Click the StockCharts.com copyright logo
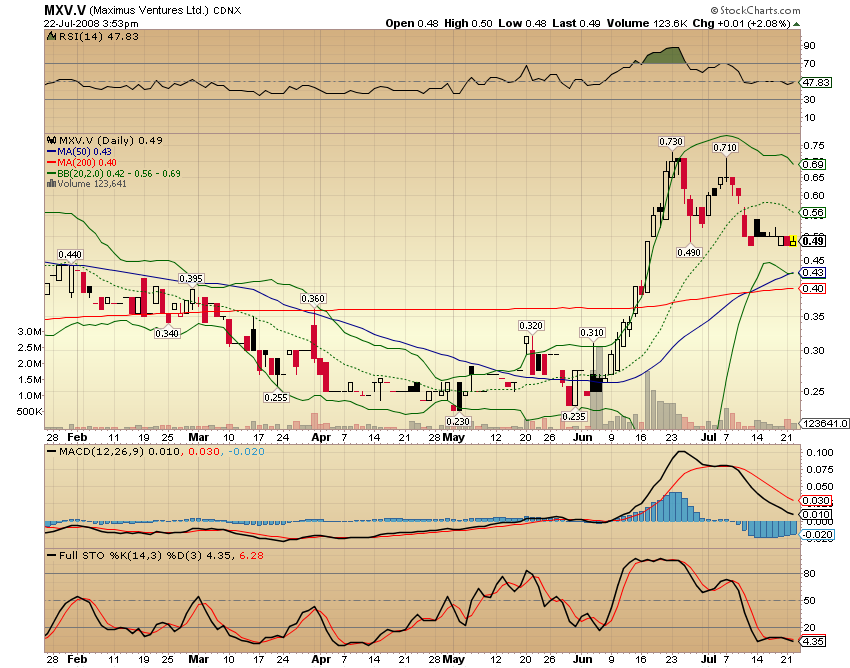Screen dimensions: 850x668 755,10
